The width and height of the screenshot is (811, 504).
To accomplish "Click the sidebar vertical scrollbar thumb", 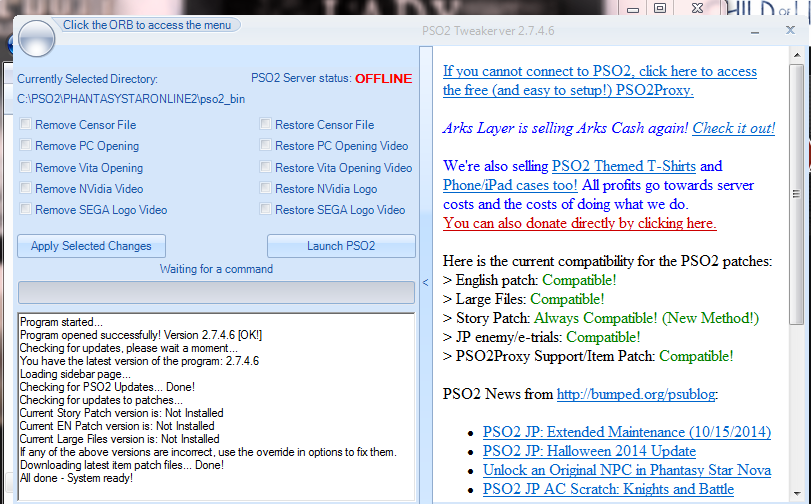I will 797,194.
